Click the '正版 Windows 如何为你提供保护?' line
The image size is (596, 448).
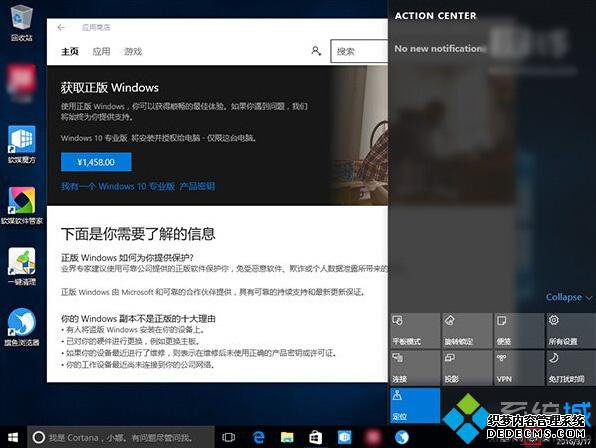click(127, 258)
